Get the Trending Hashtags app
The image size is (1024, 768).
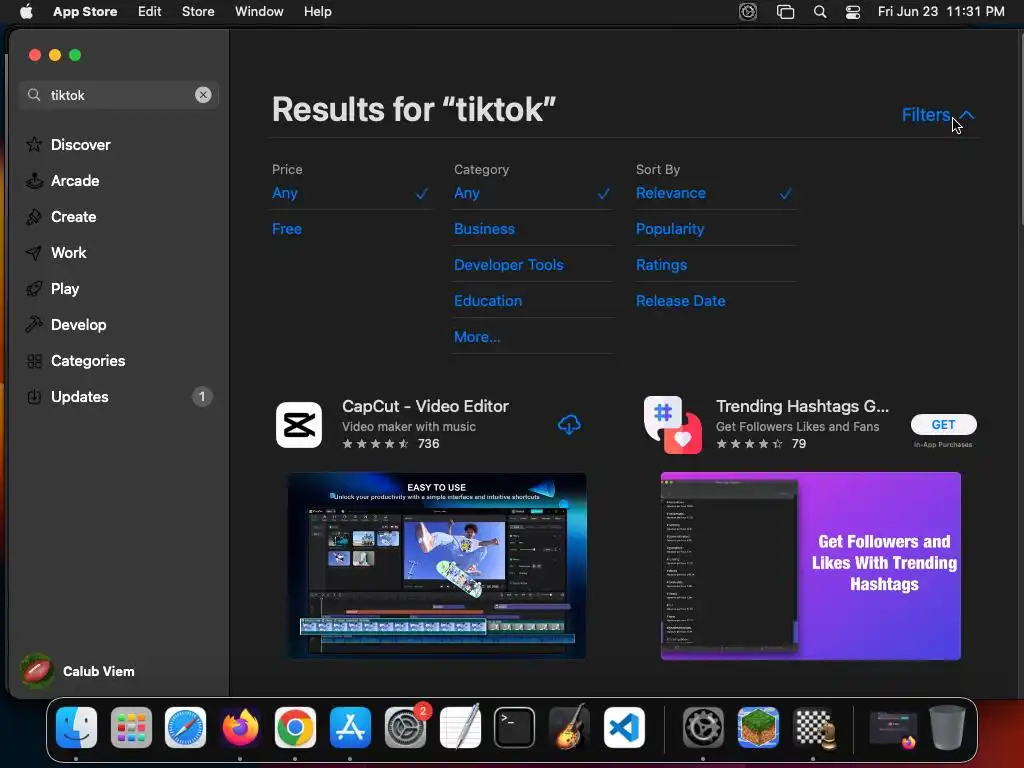(x=943, y=424)
